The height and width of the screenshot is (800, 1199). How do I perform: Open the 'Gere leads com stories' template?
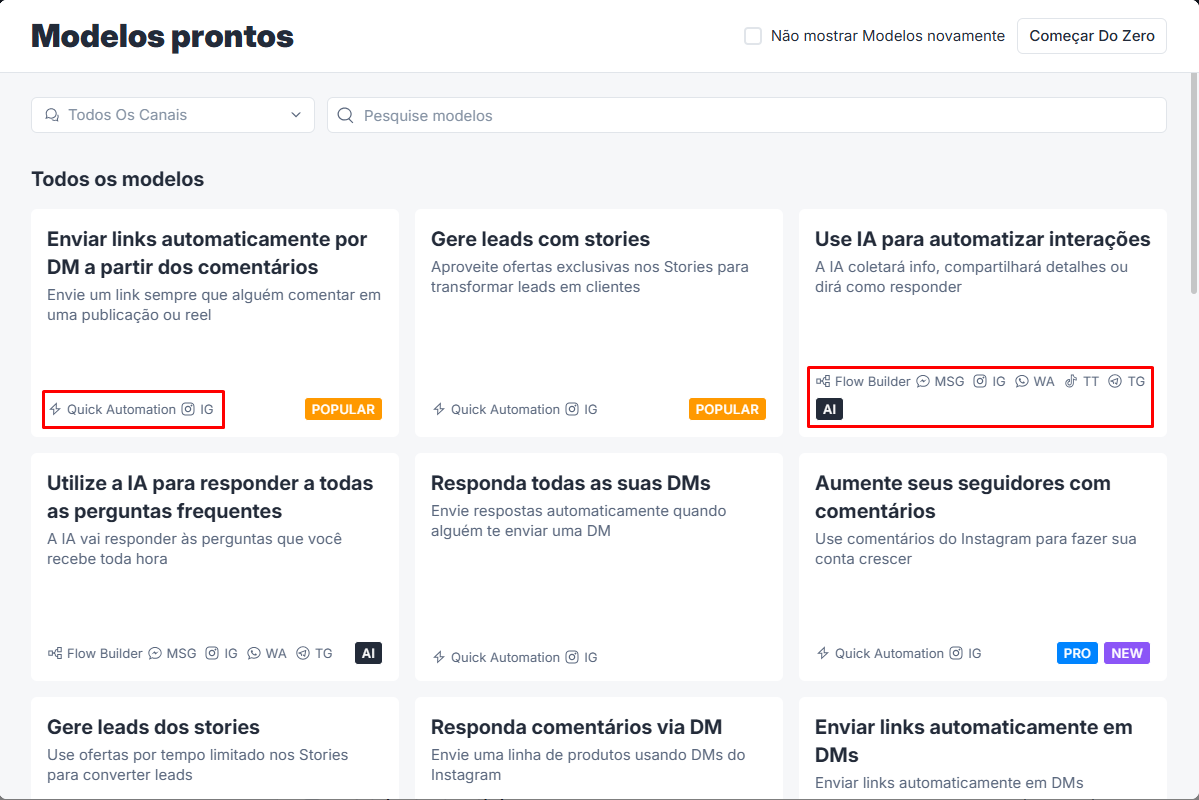pos(598,323)
